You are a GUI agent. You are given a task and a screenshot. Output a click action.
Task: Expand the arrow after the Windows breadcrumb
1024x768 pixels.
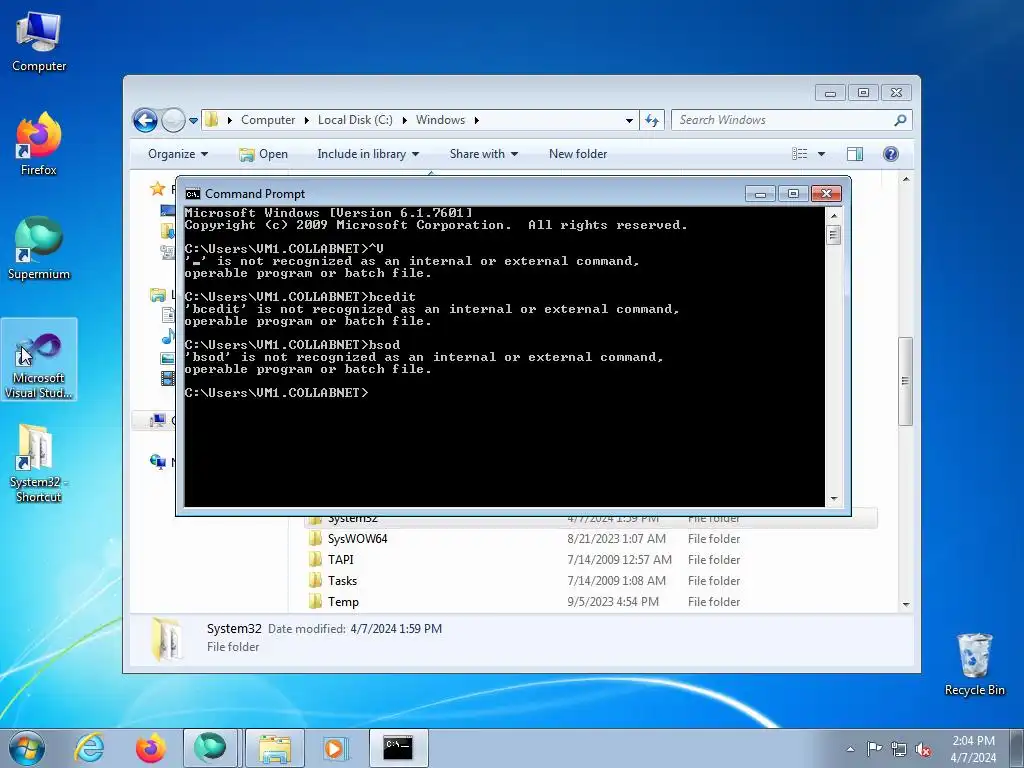[x=477, y=121]
